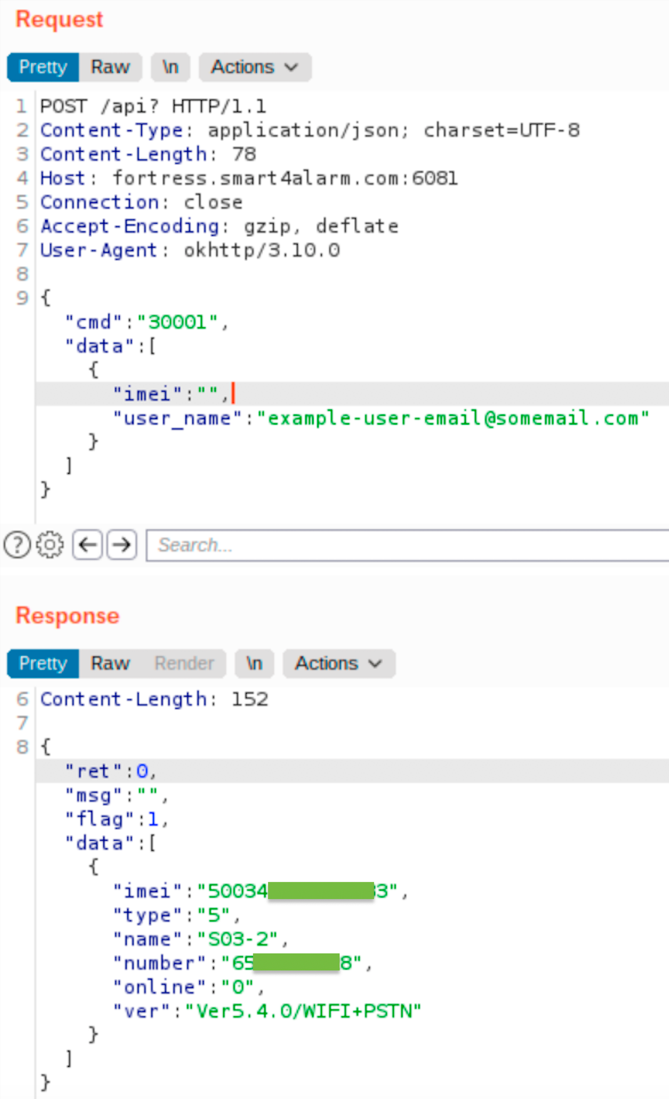Expand the Response Actions dropdown
Viewport: 669px width, 1099px height.
(x=339, y=663)
